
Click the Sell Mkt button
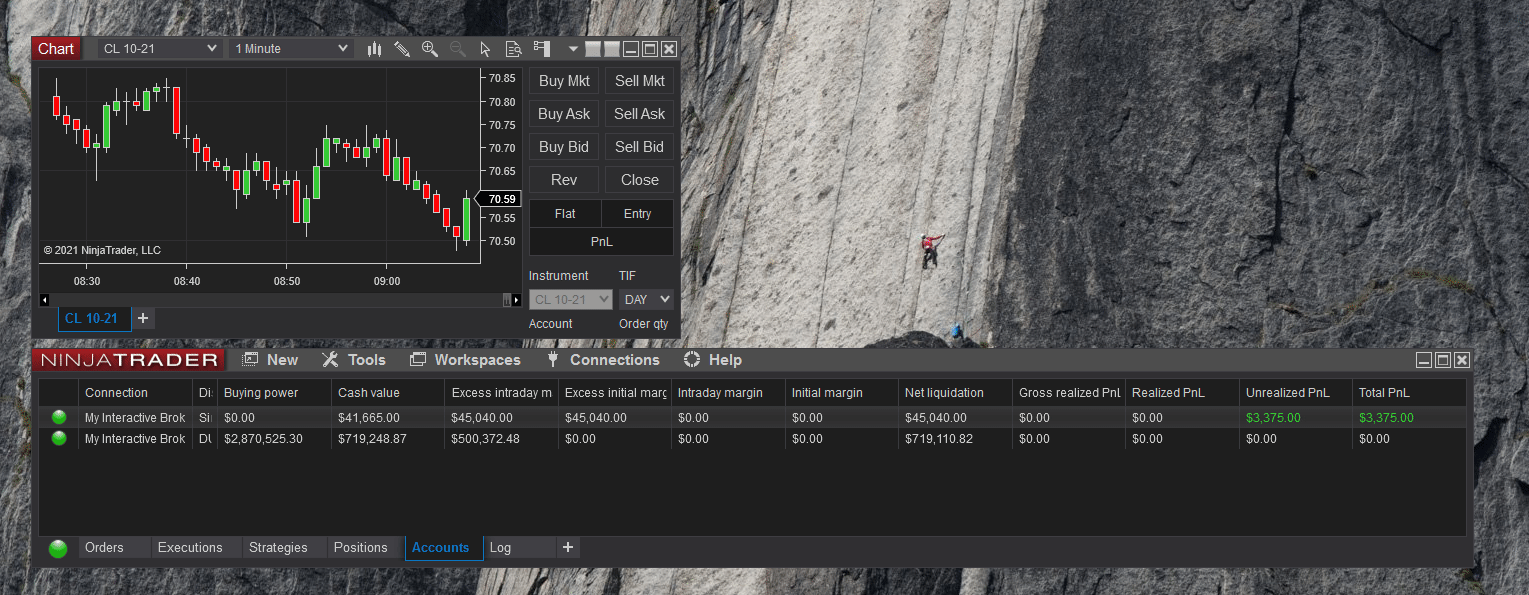(x=640, y=81)
